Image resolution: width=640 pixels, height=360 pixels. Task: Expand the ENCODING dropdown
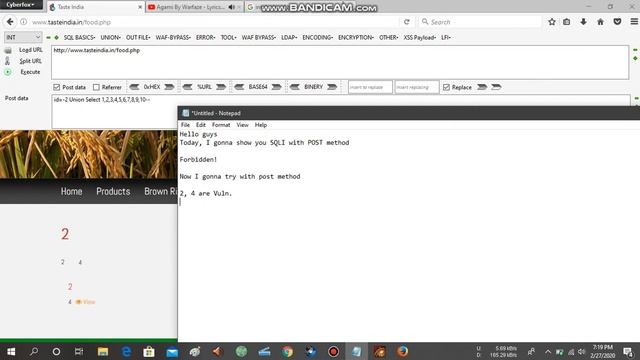(x=317, y=37)
